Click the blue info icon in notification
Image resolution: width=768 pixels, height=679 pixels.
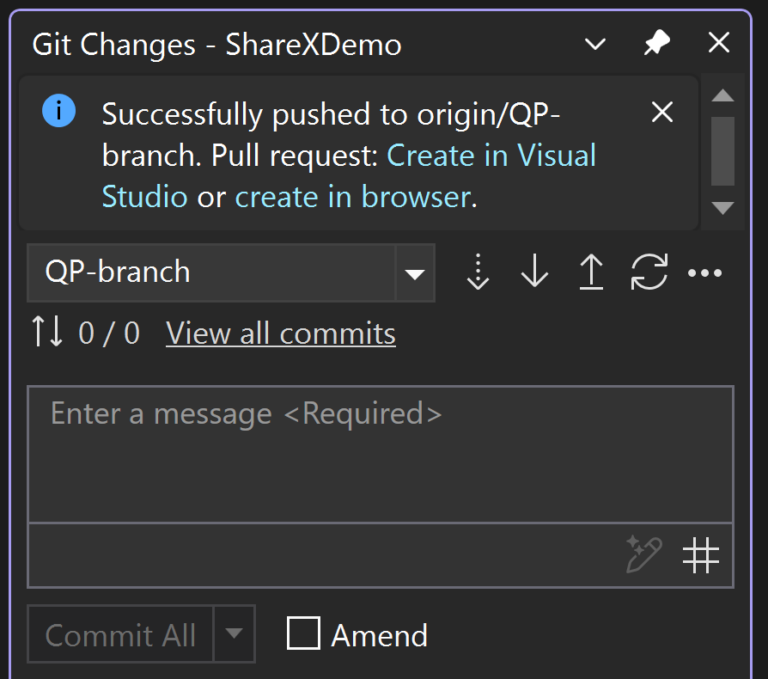click(x=59, y=112)
